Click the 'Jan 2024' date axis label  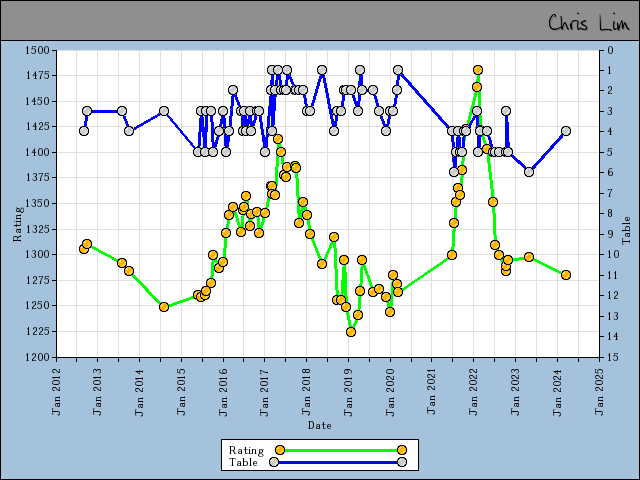click(557, 392)
